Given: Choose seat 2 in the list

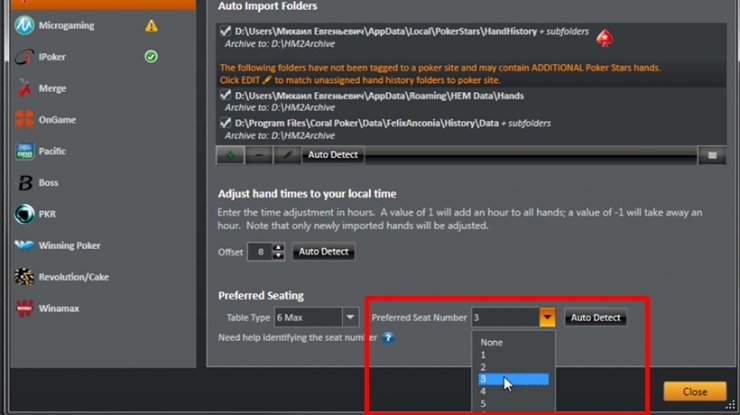Looking at the screenshot, I should pos(513,367).
